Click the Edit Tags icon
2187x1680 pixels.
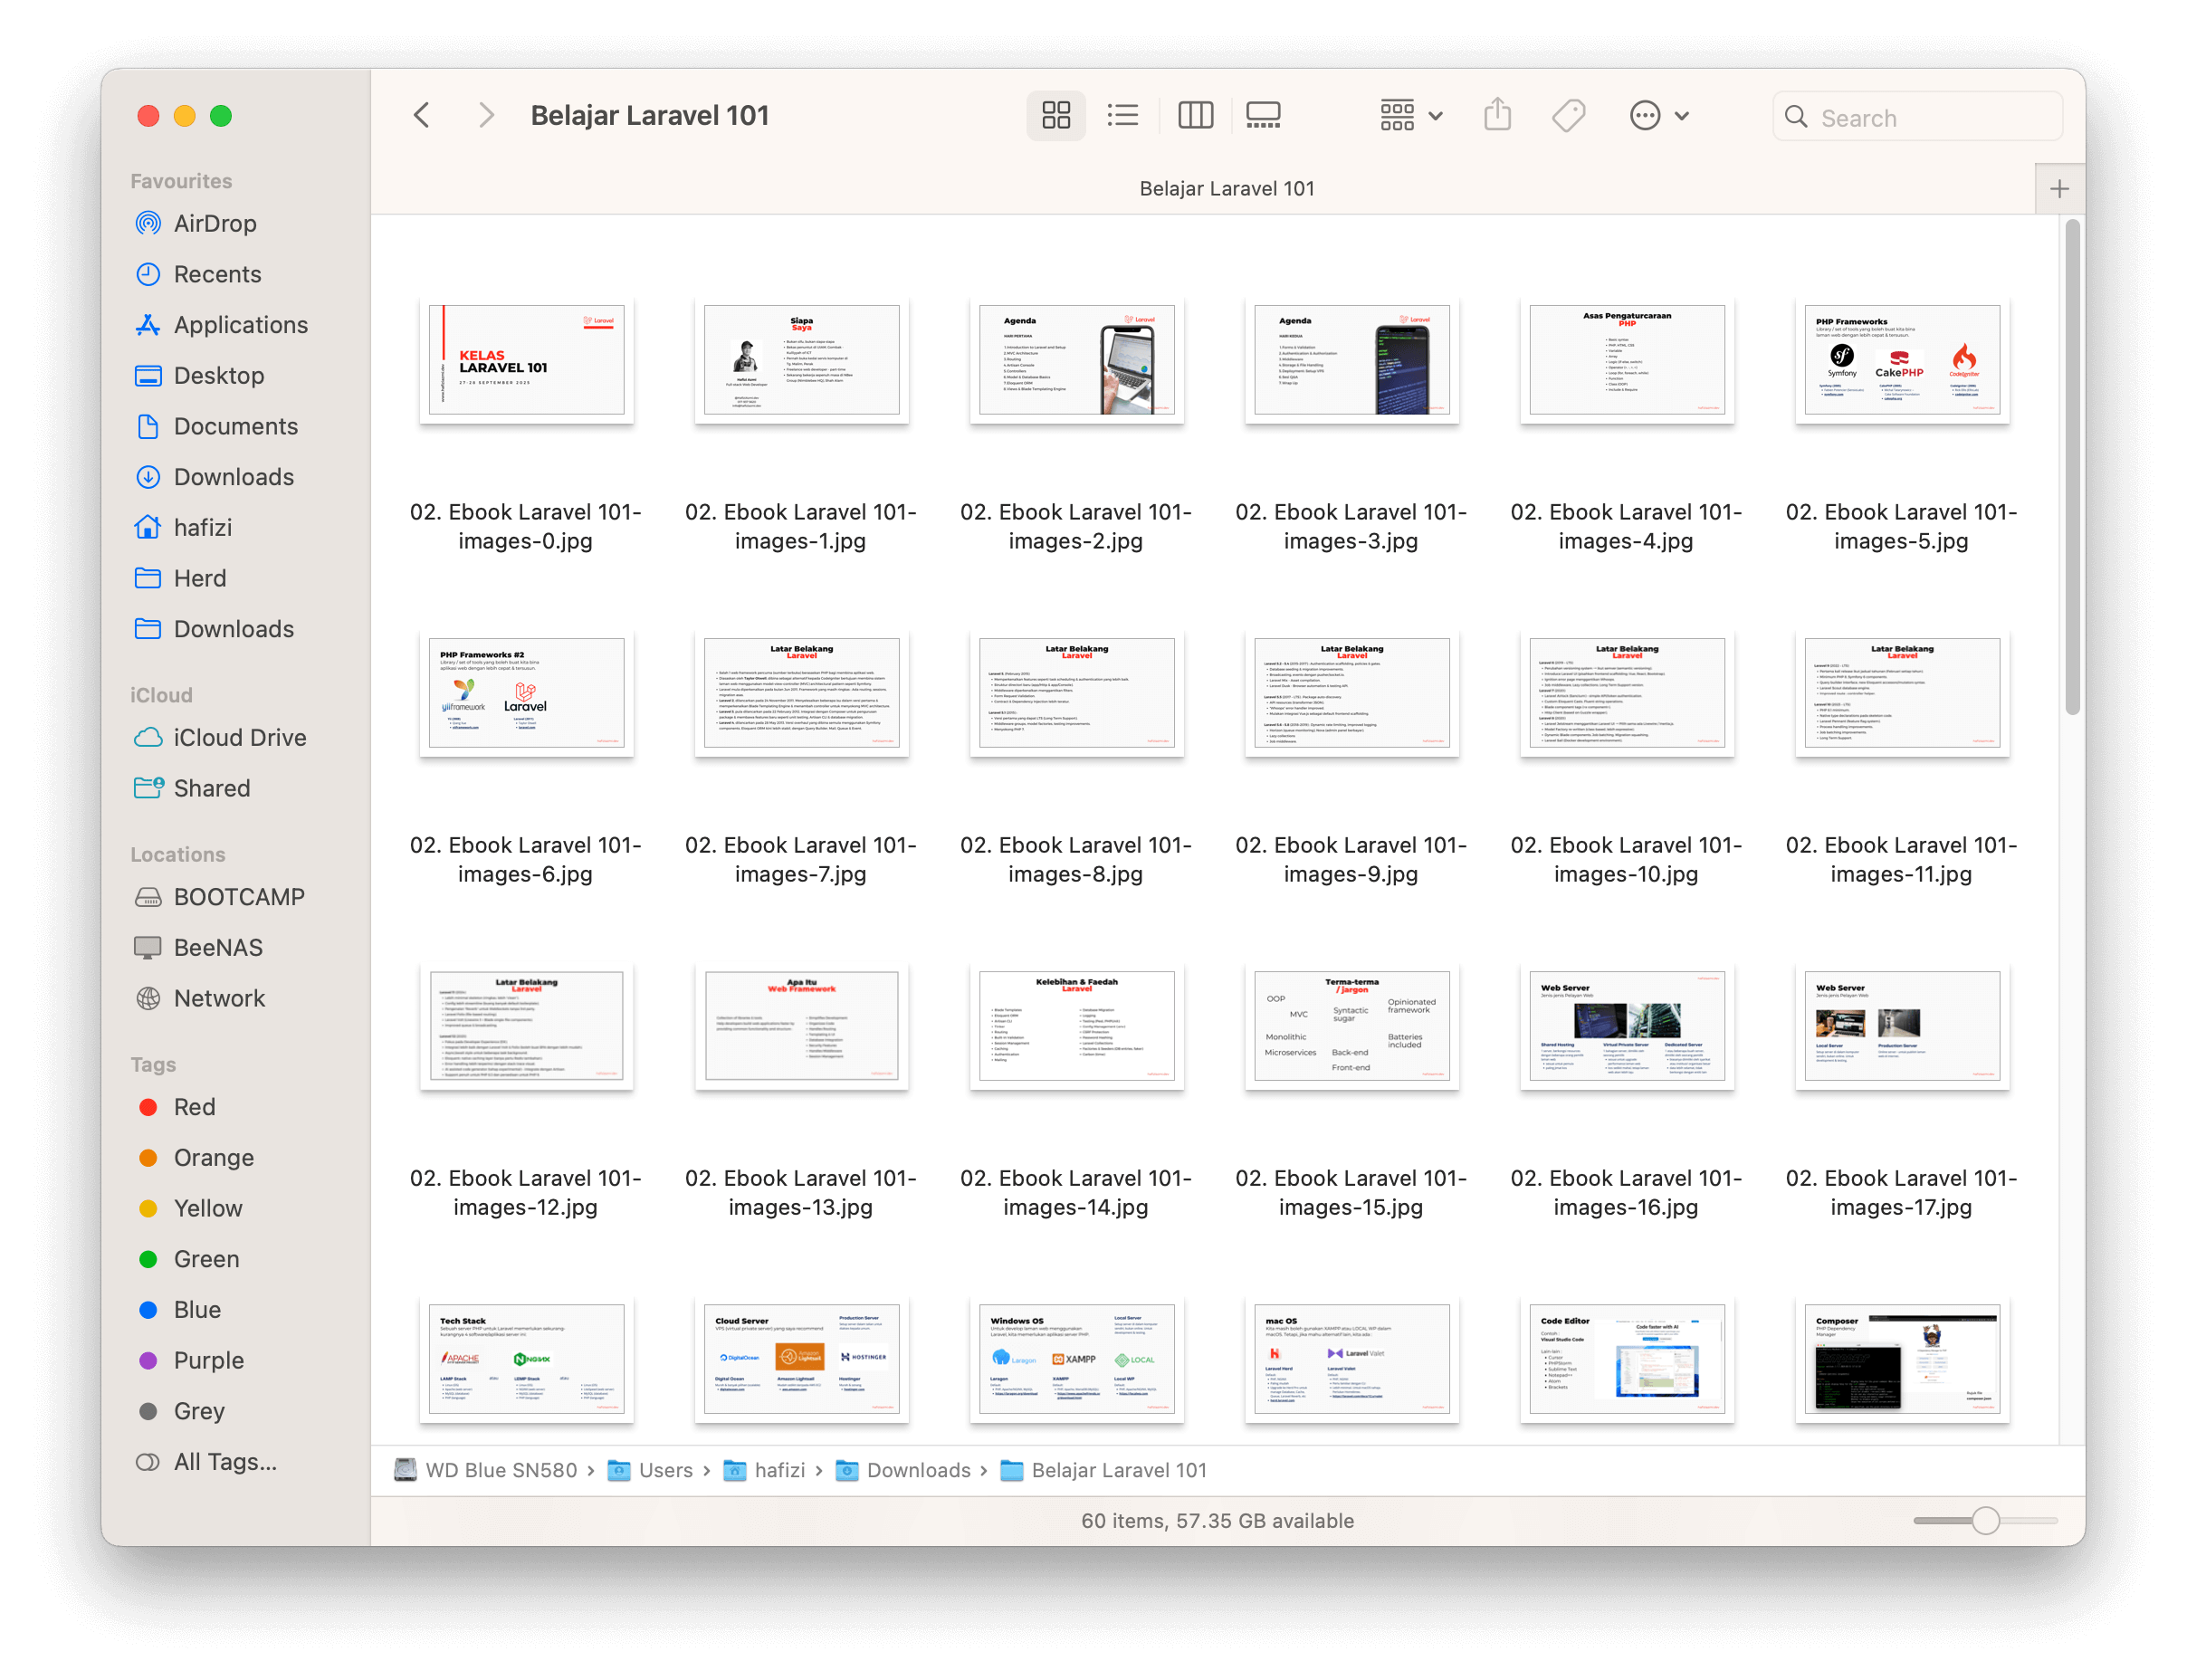click(x=1568, y=116)
